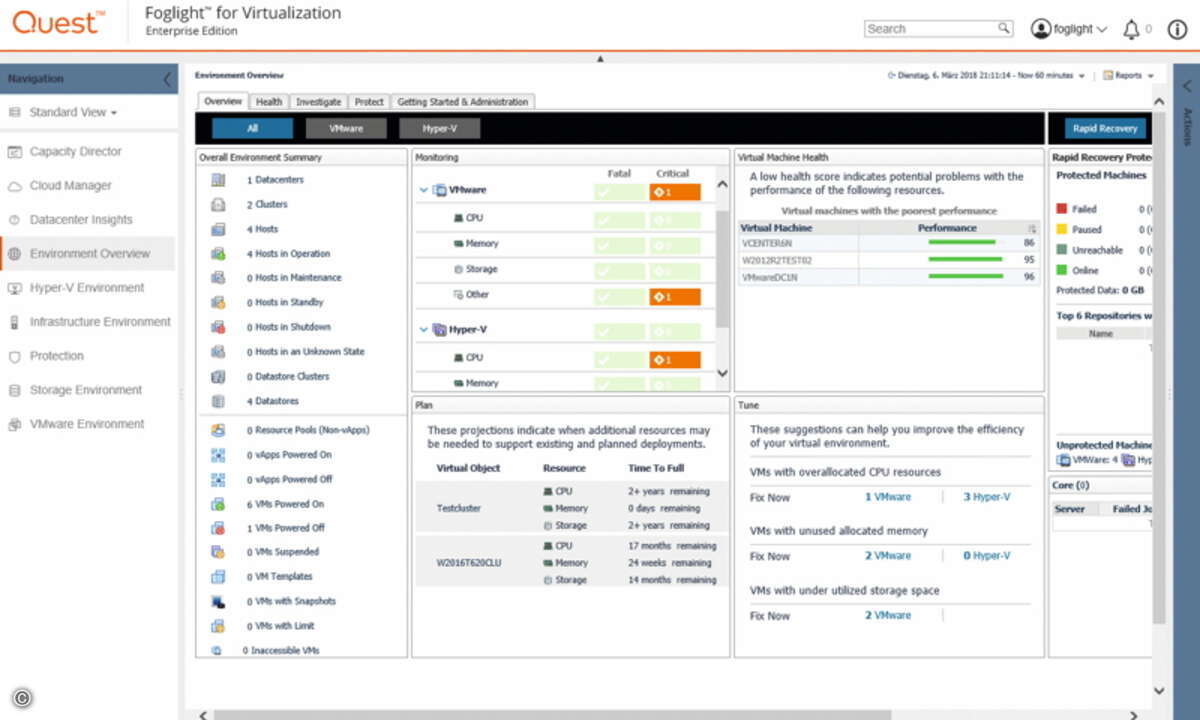The image size is (1200, 720).
Task: Click the Quest logo
Action: click(57, 22)
